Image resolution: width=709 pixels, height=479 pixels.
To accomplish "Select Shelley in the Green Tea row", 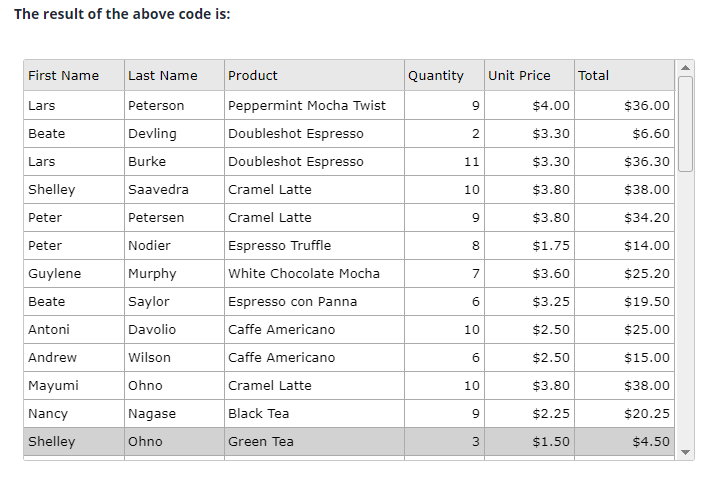I will click(x=52, y=442).
